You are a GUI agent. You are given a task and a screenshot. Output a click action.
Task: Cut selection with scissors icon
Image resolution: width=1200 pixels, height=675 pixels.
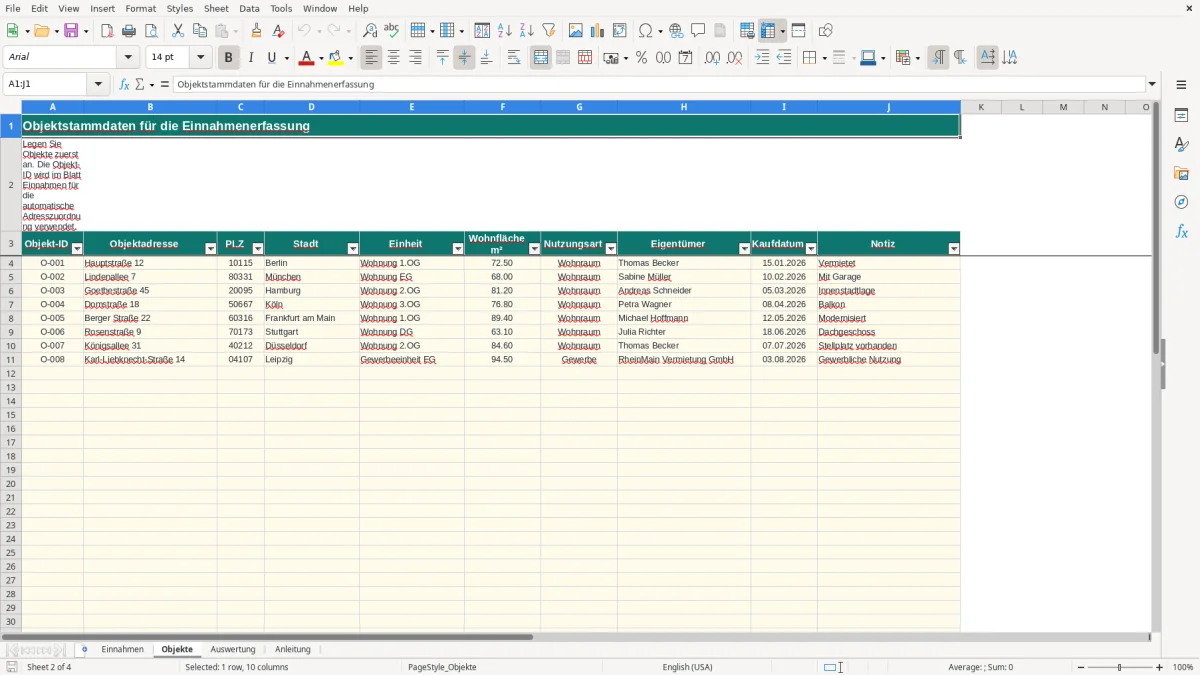[178, 31]
